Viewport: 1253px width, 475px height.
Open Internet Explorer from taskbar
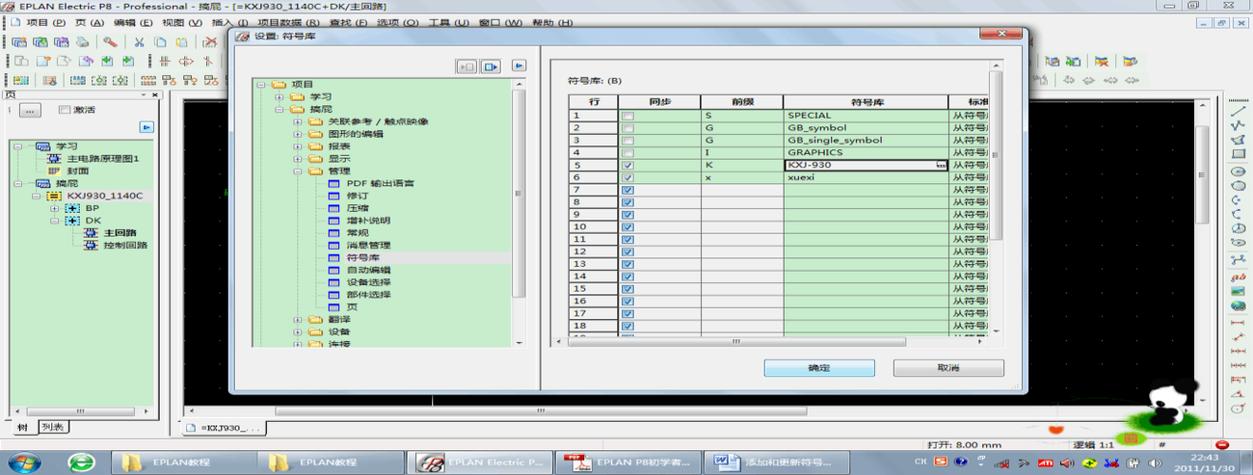coord(81,462)
